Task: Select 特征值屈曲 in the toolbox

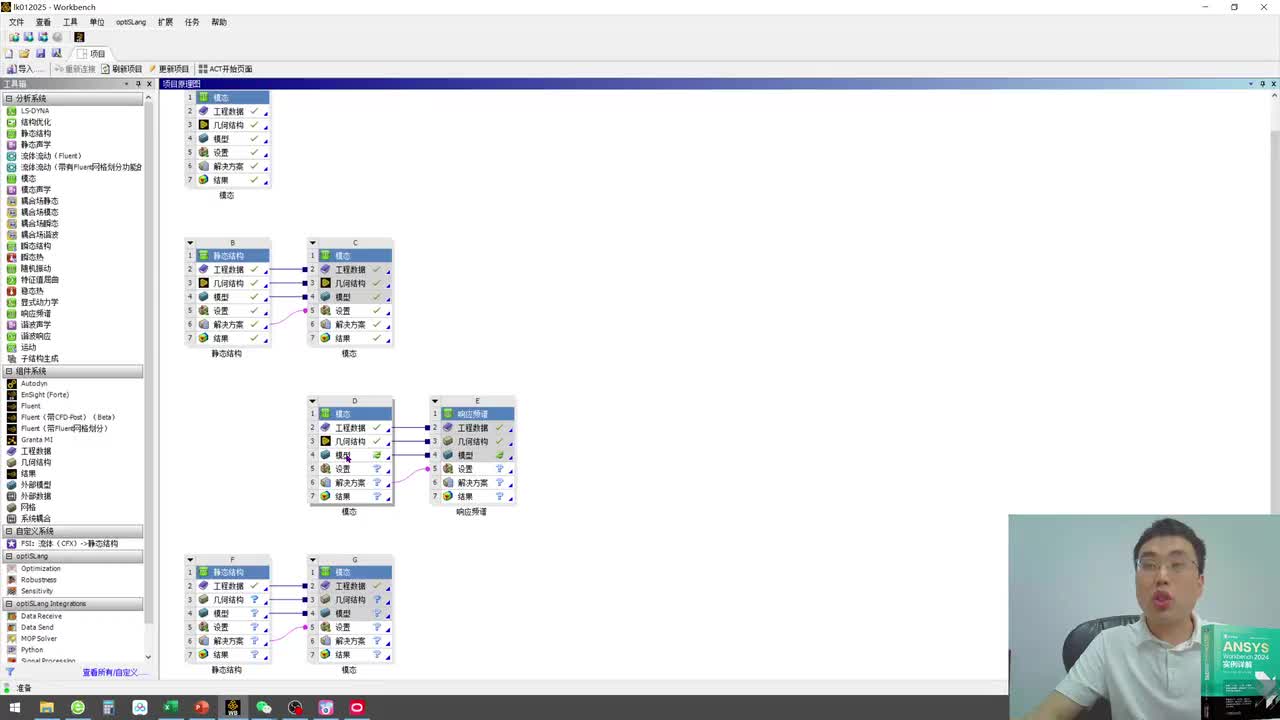Action: [39, 280]
